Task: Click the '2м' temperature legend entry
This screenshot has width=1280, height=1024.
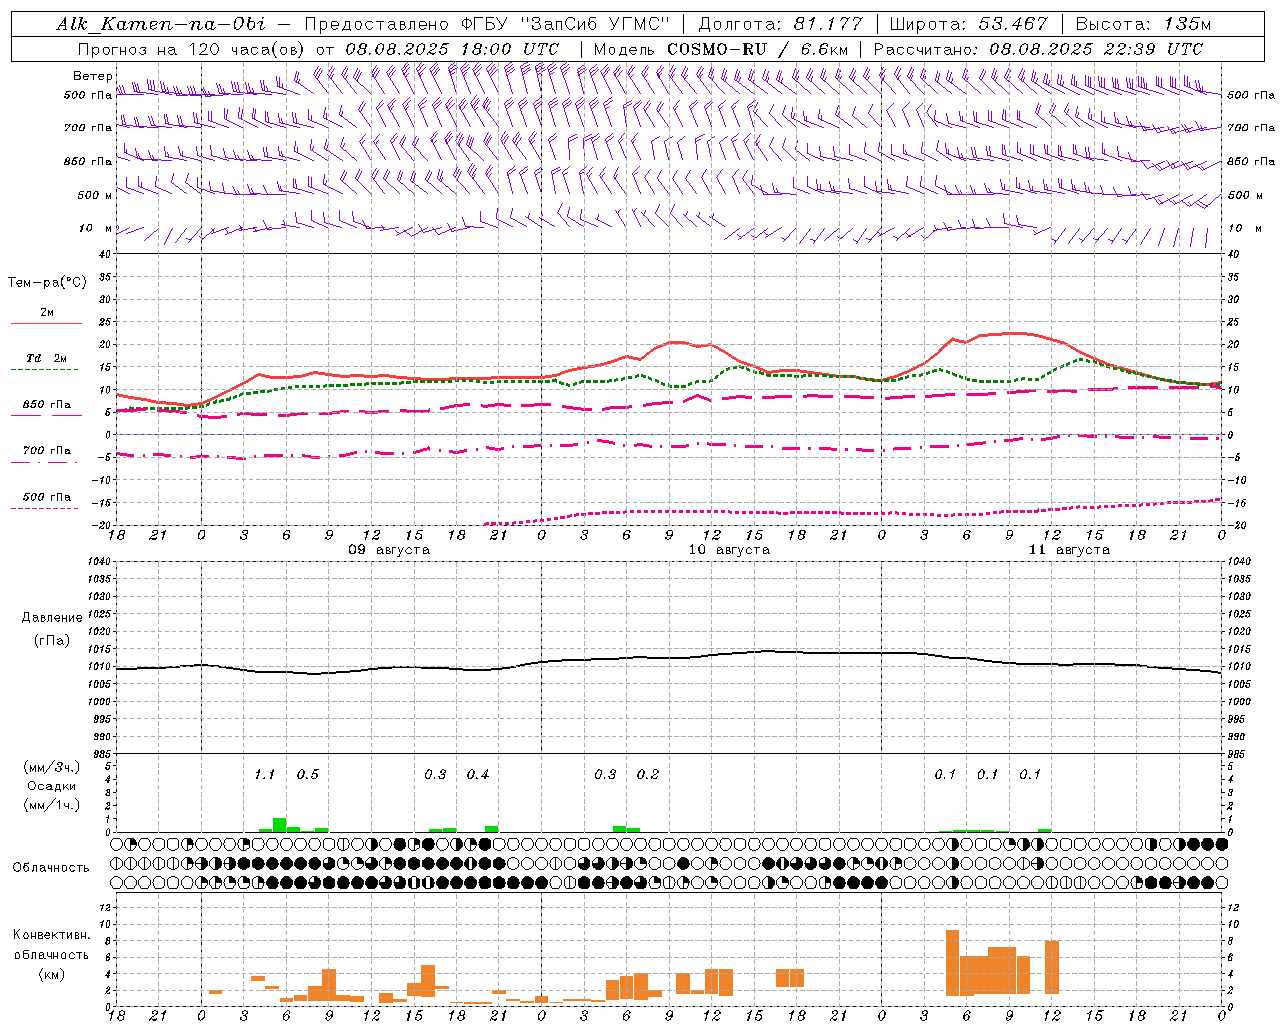Action: (46, 312)
